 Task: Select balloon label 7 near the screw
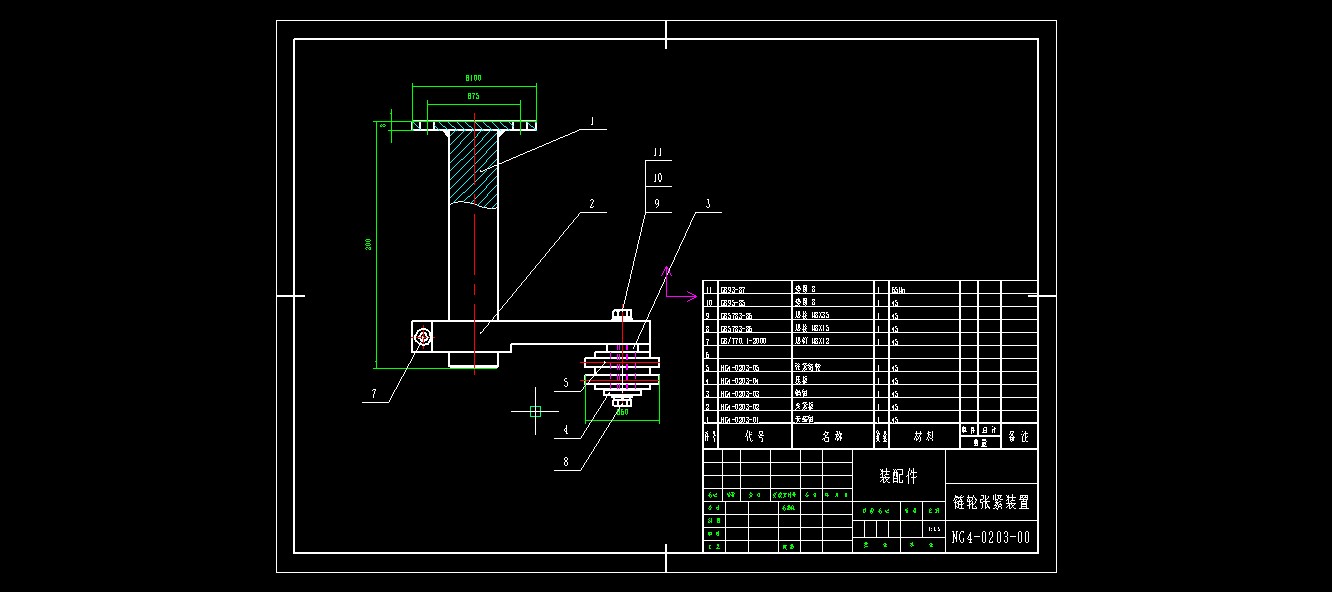(374, 394)
